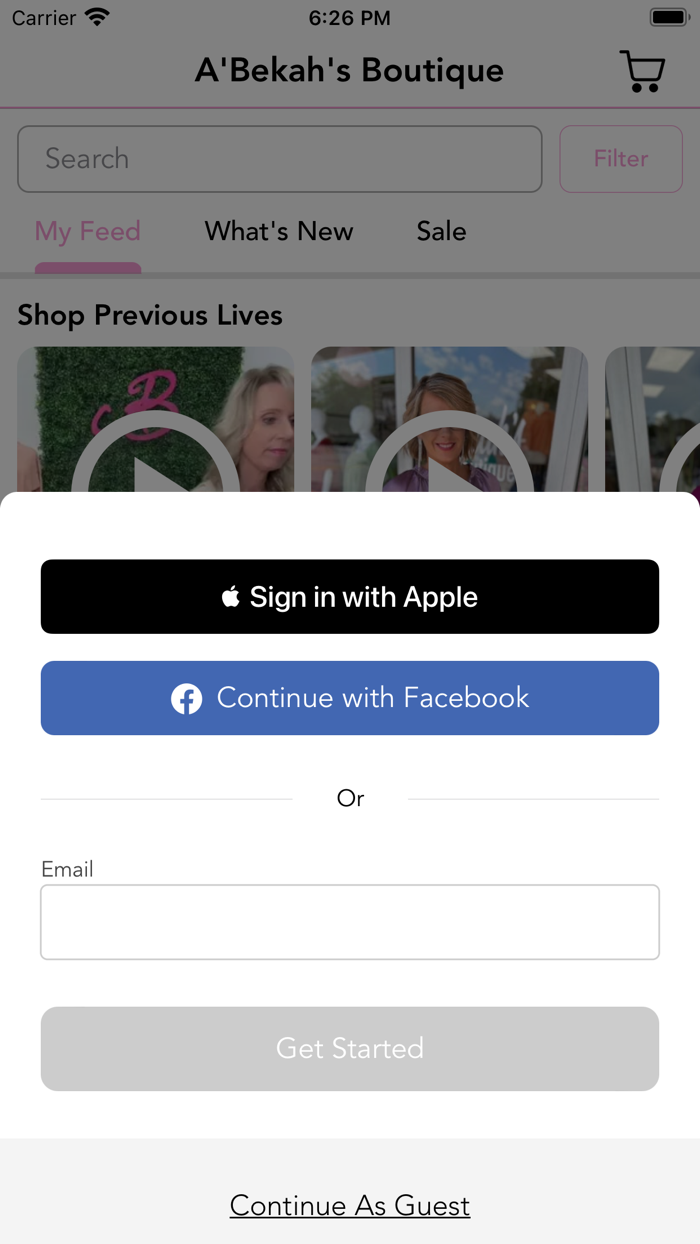Open the third live video thumbnail at edge
Image resolution: width=700 pixels, height=1244 pixels.
[x=653, y=420]
